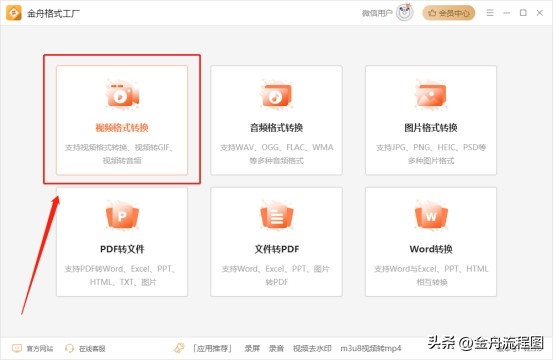Open the PDF转文件 card
Image resolution: width=554 pixels, height=360 pixels.
122,242
